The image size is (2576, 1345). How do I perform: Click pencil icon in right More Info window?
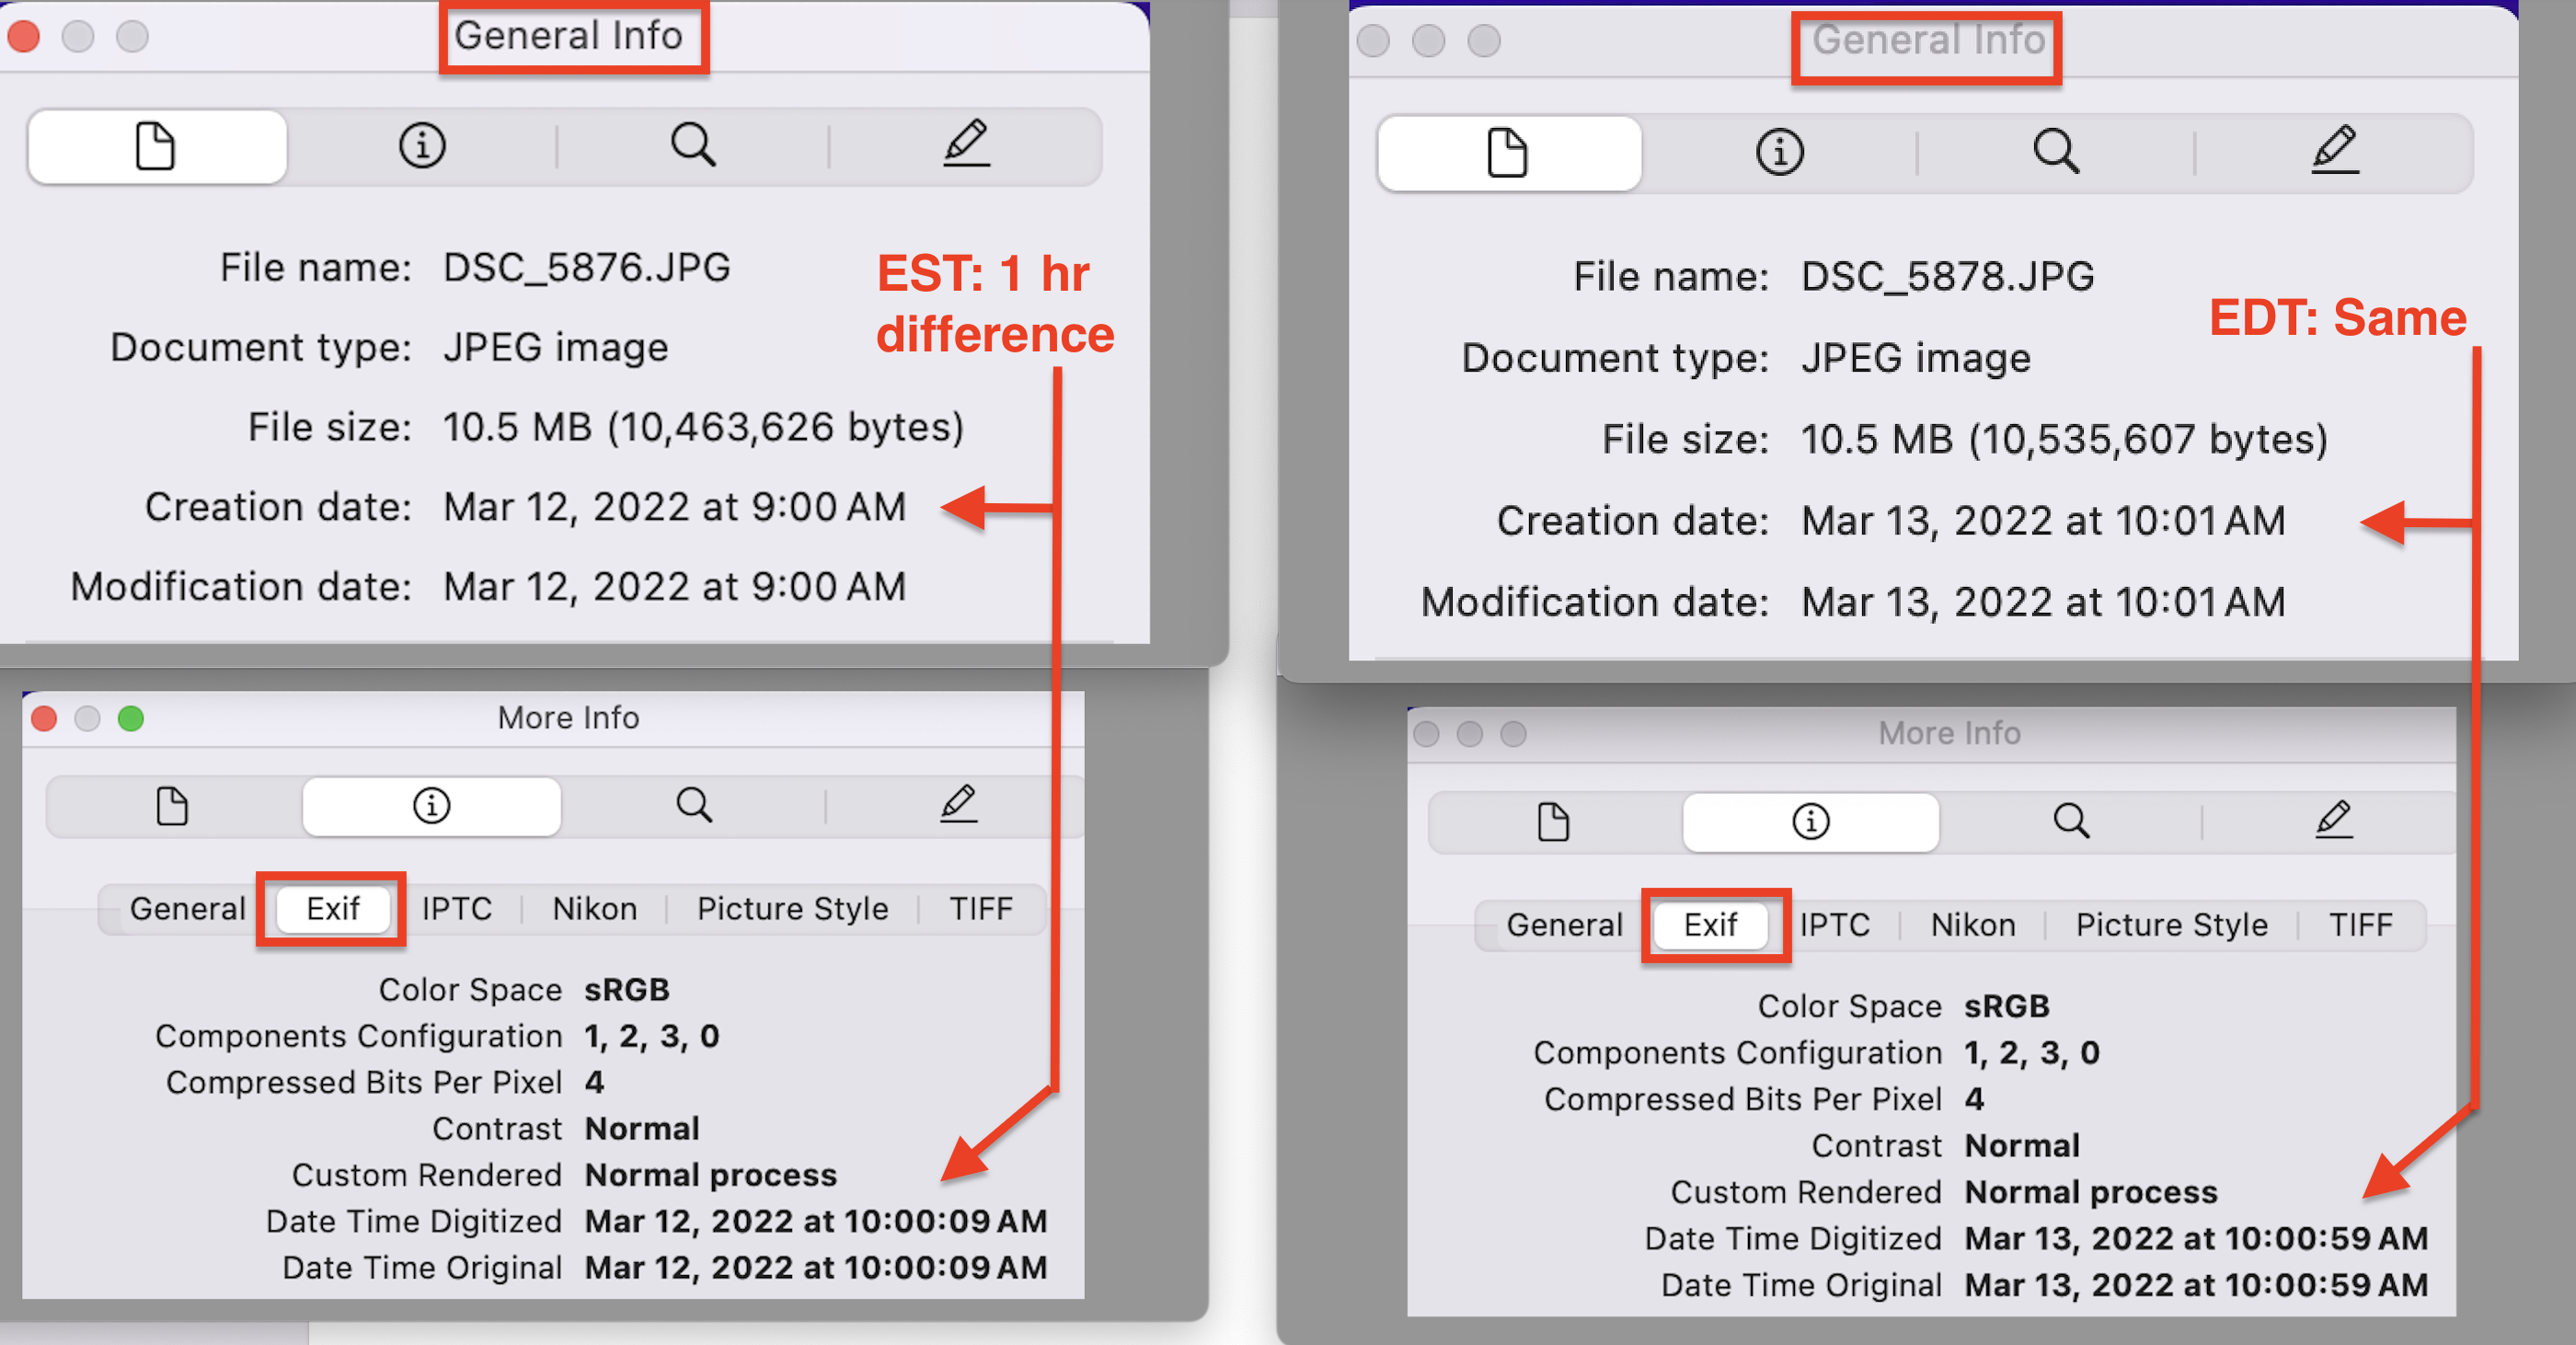[x=2333, y=821]
